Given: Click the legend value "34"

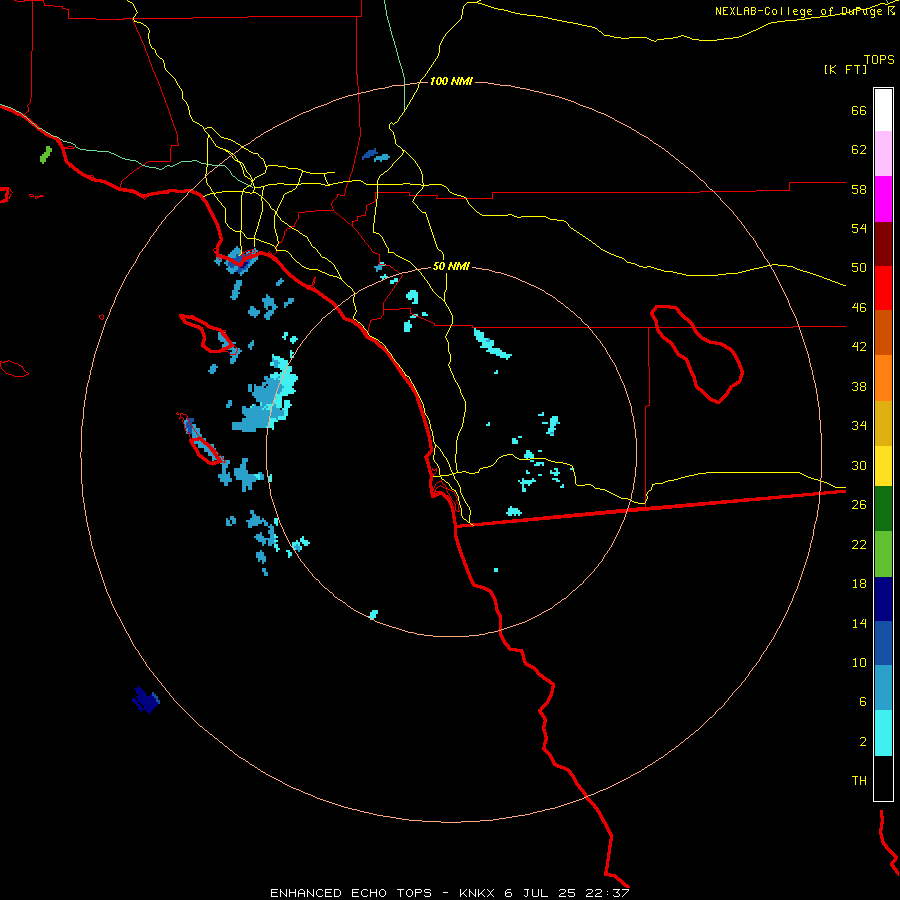Looking at the screenshot, I should (859, 425).
